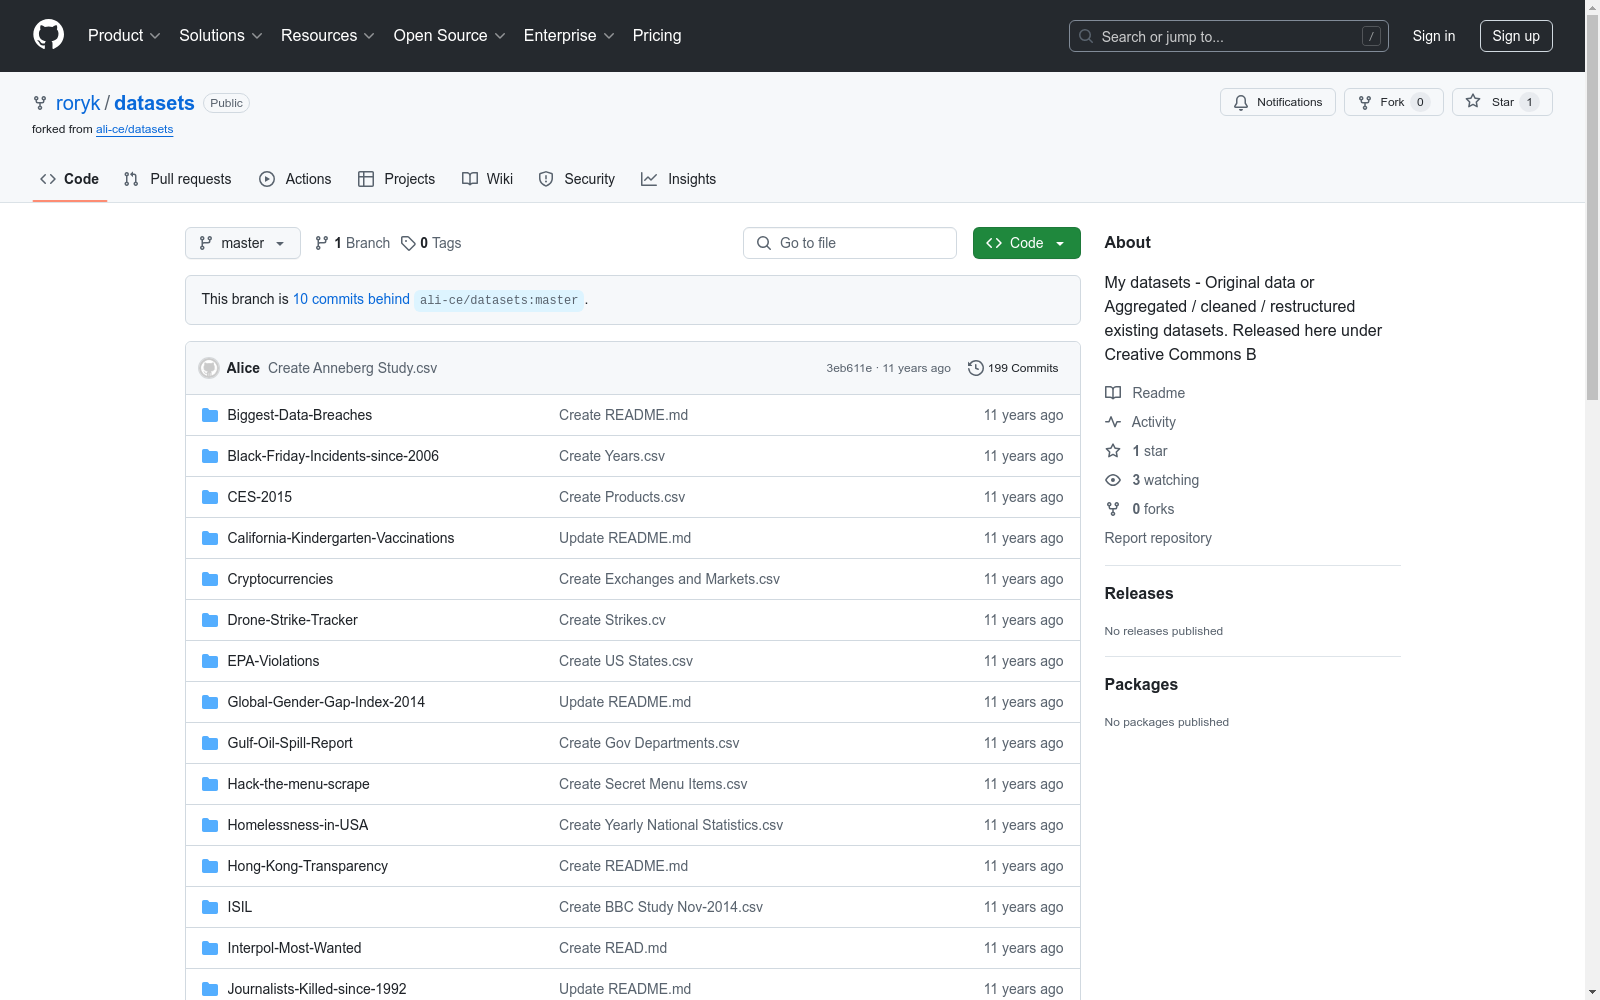1600x1000 pixels.
Task: Open the Insights tab
Action: [679, 179]
